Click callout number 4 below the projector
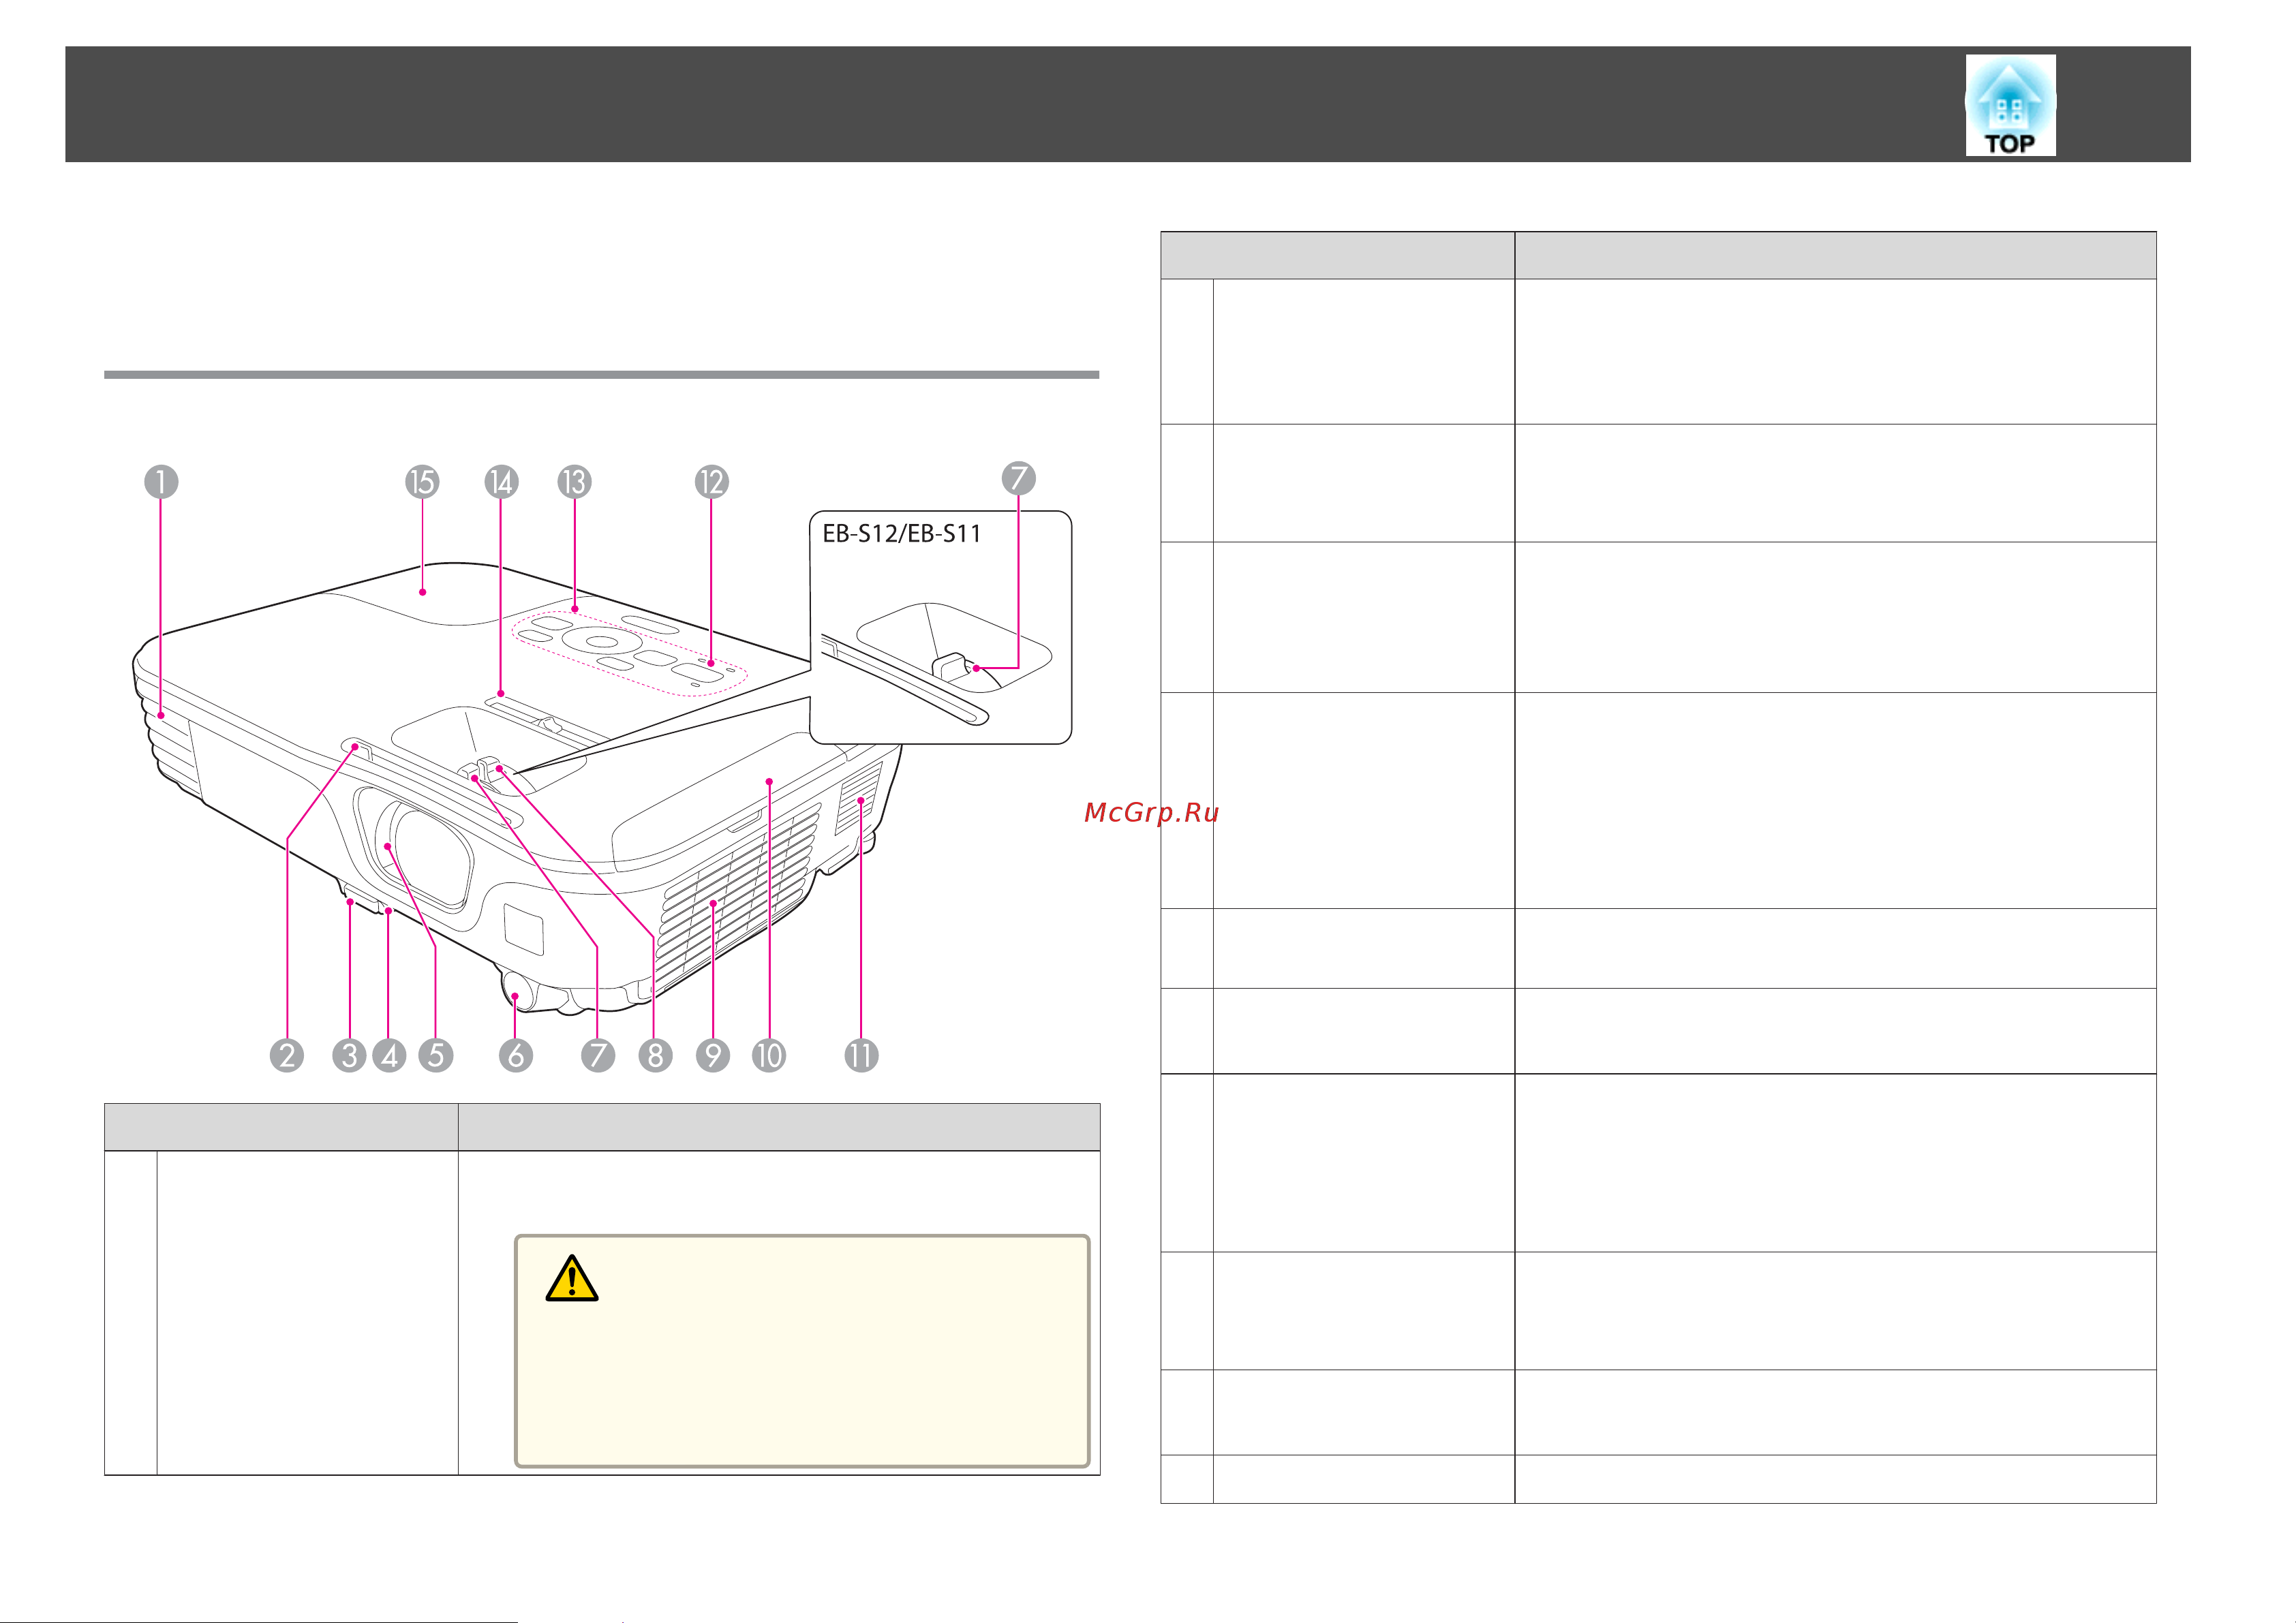 pos(389,1055)
